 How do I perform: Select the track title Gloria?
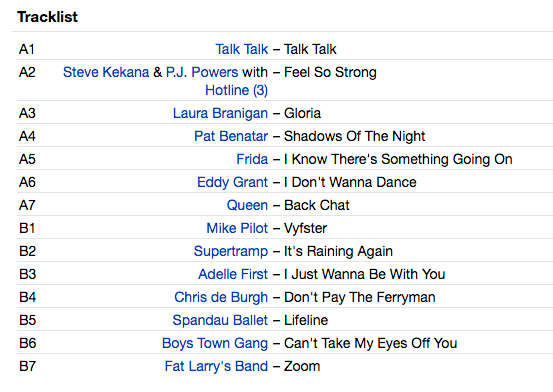pyautogui.click(x=302, y=113)
